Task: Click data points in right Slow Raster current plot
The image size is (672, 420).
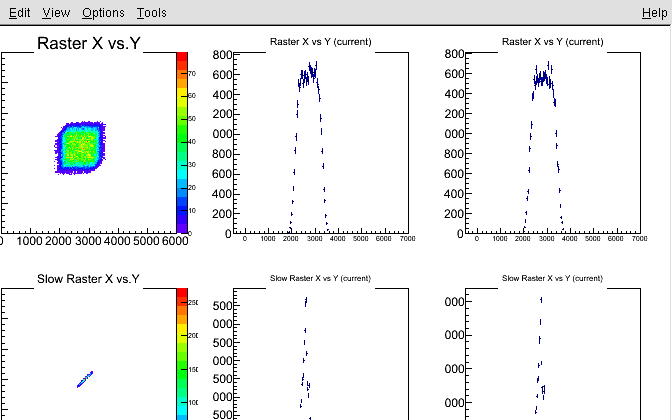Action: (540, 355)
